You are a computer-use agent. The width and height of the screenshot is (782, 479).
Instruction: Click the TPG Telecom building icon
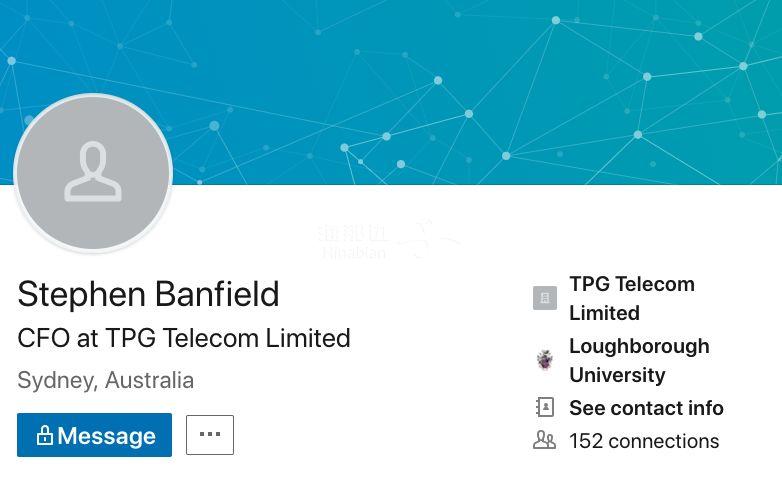[x=544, y=298]
